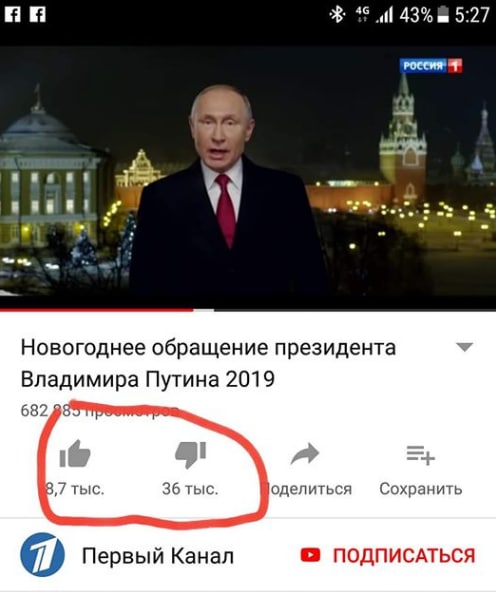
Task: Tap the 36 тыс. dislike count
Action: [190, 489]
